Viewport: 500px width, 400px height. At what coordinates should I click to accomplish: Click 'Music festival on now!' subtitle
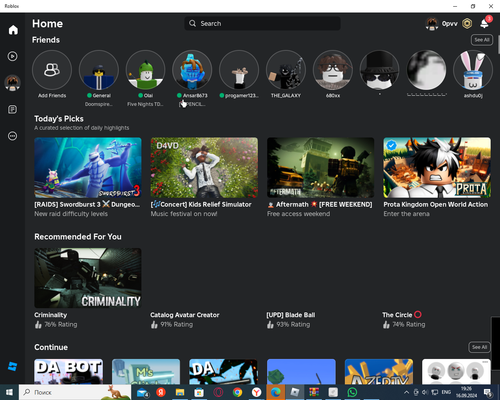(x=184, y=214)
